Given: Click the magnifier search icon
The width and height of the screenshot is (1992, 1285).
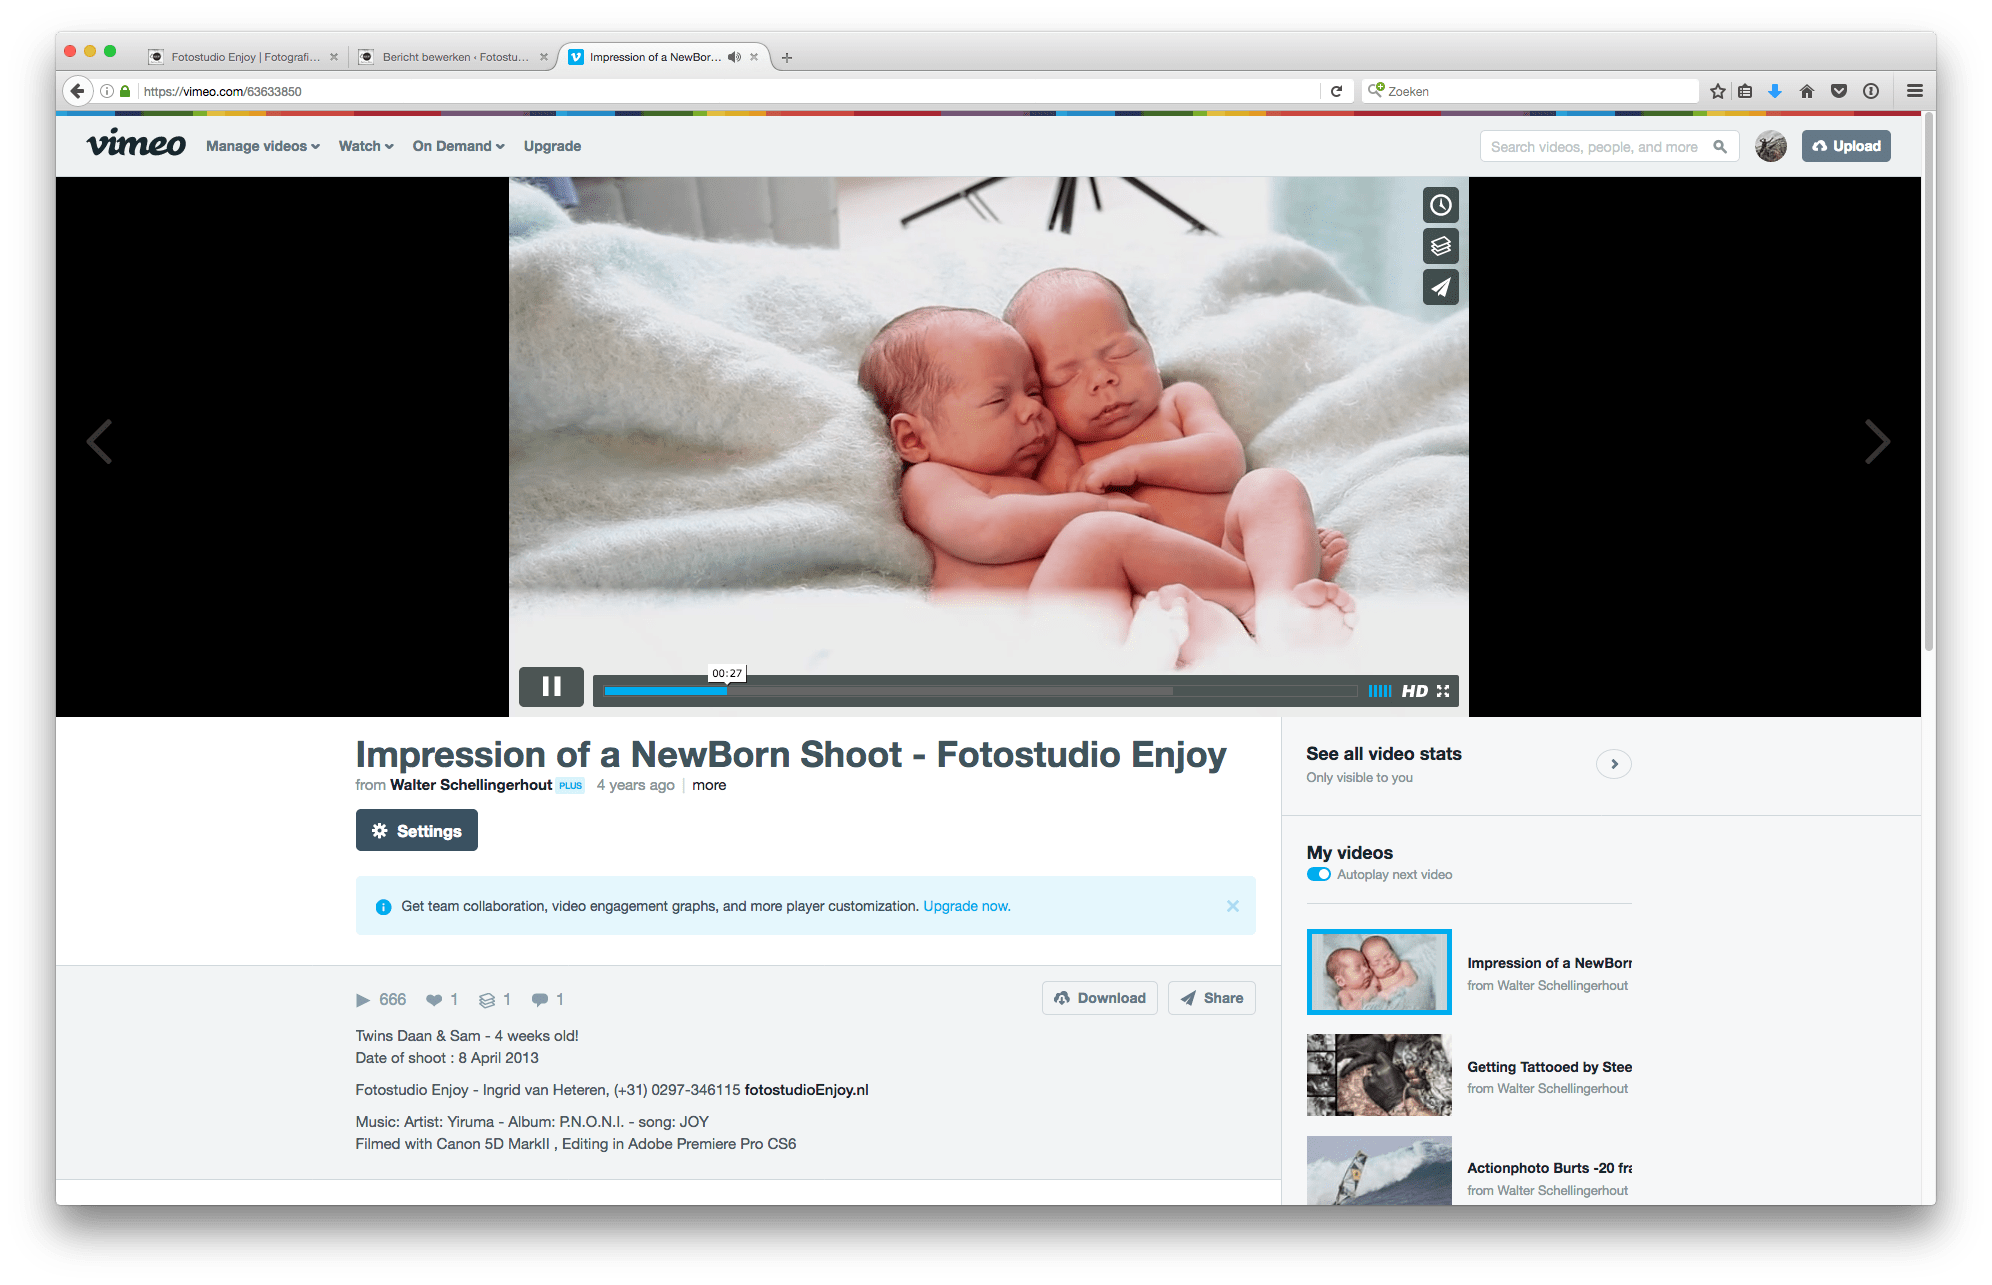Looking at the screenshot, I should click(x=1720, y=147).
